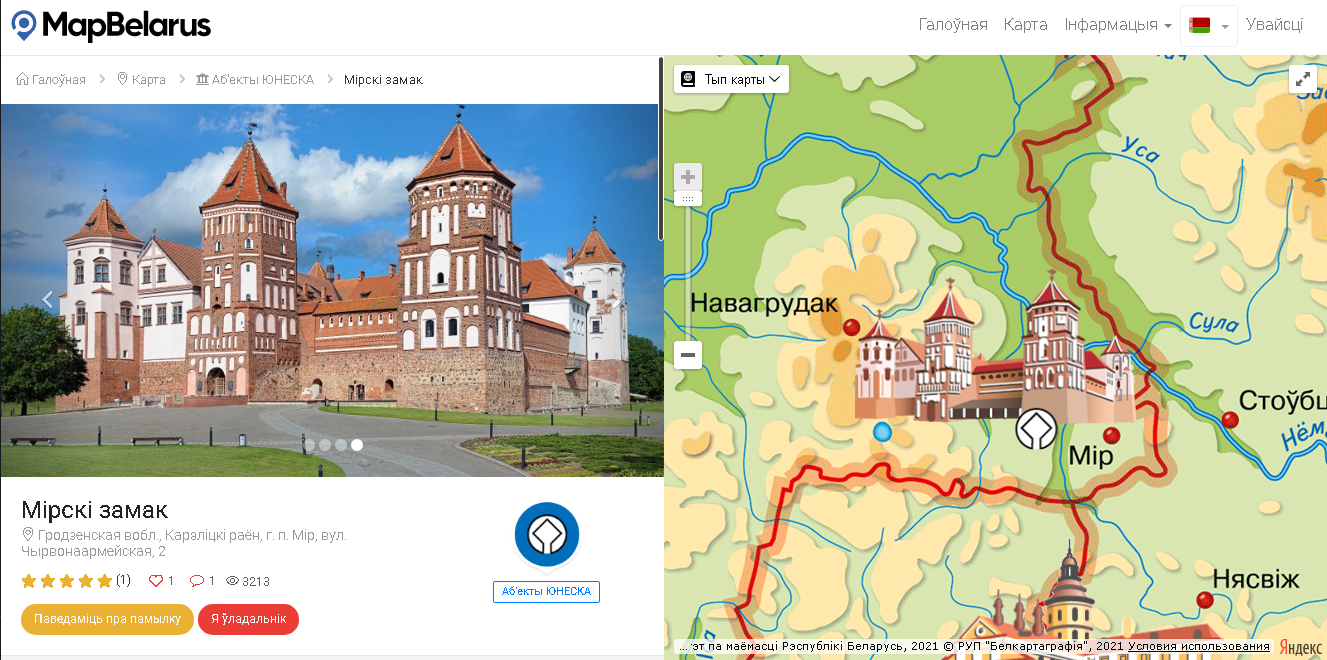
Task: Select the Мірскі замак heading text
Action: pos(95,509)
